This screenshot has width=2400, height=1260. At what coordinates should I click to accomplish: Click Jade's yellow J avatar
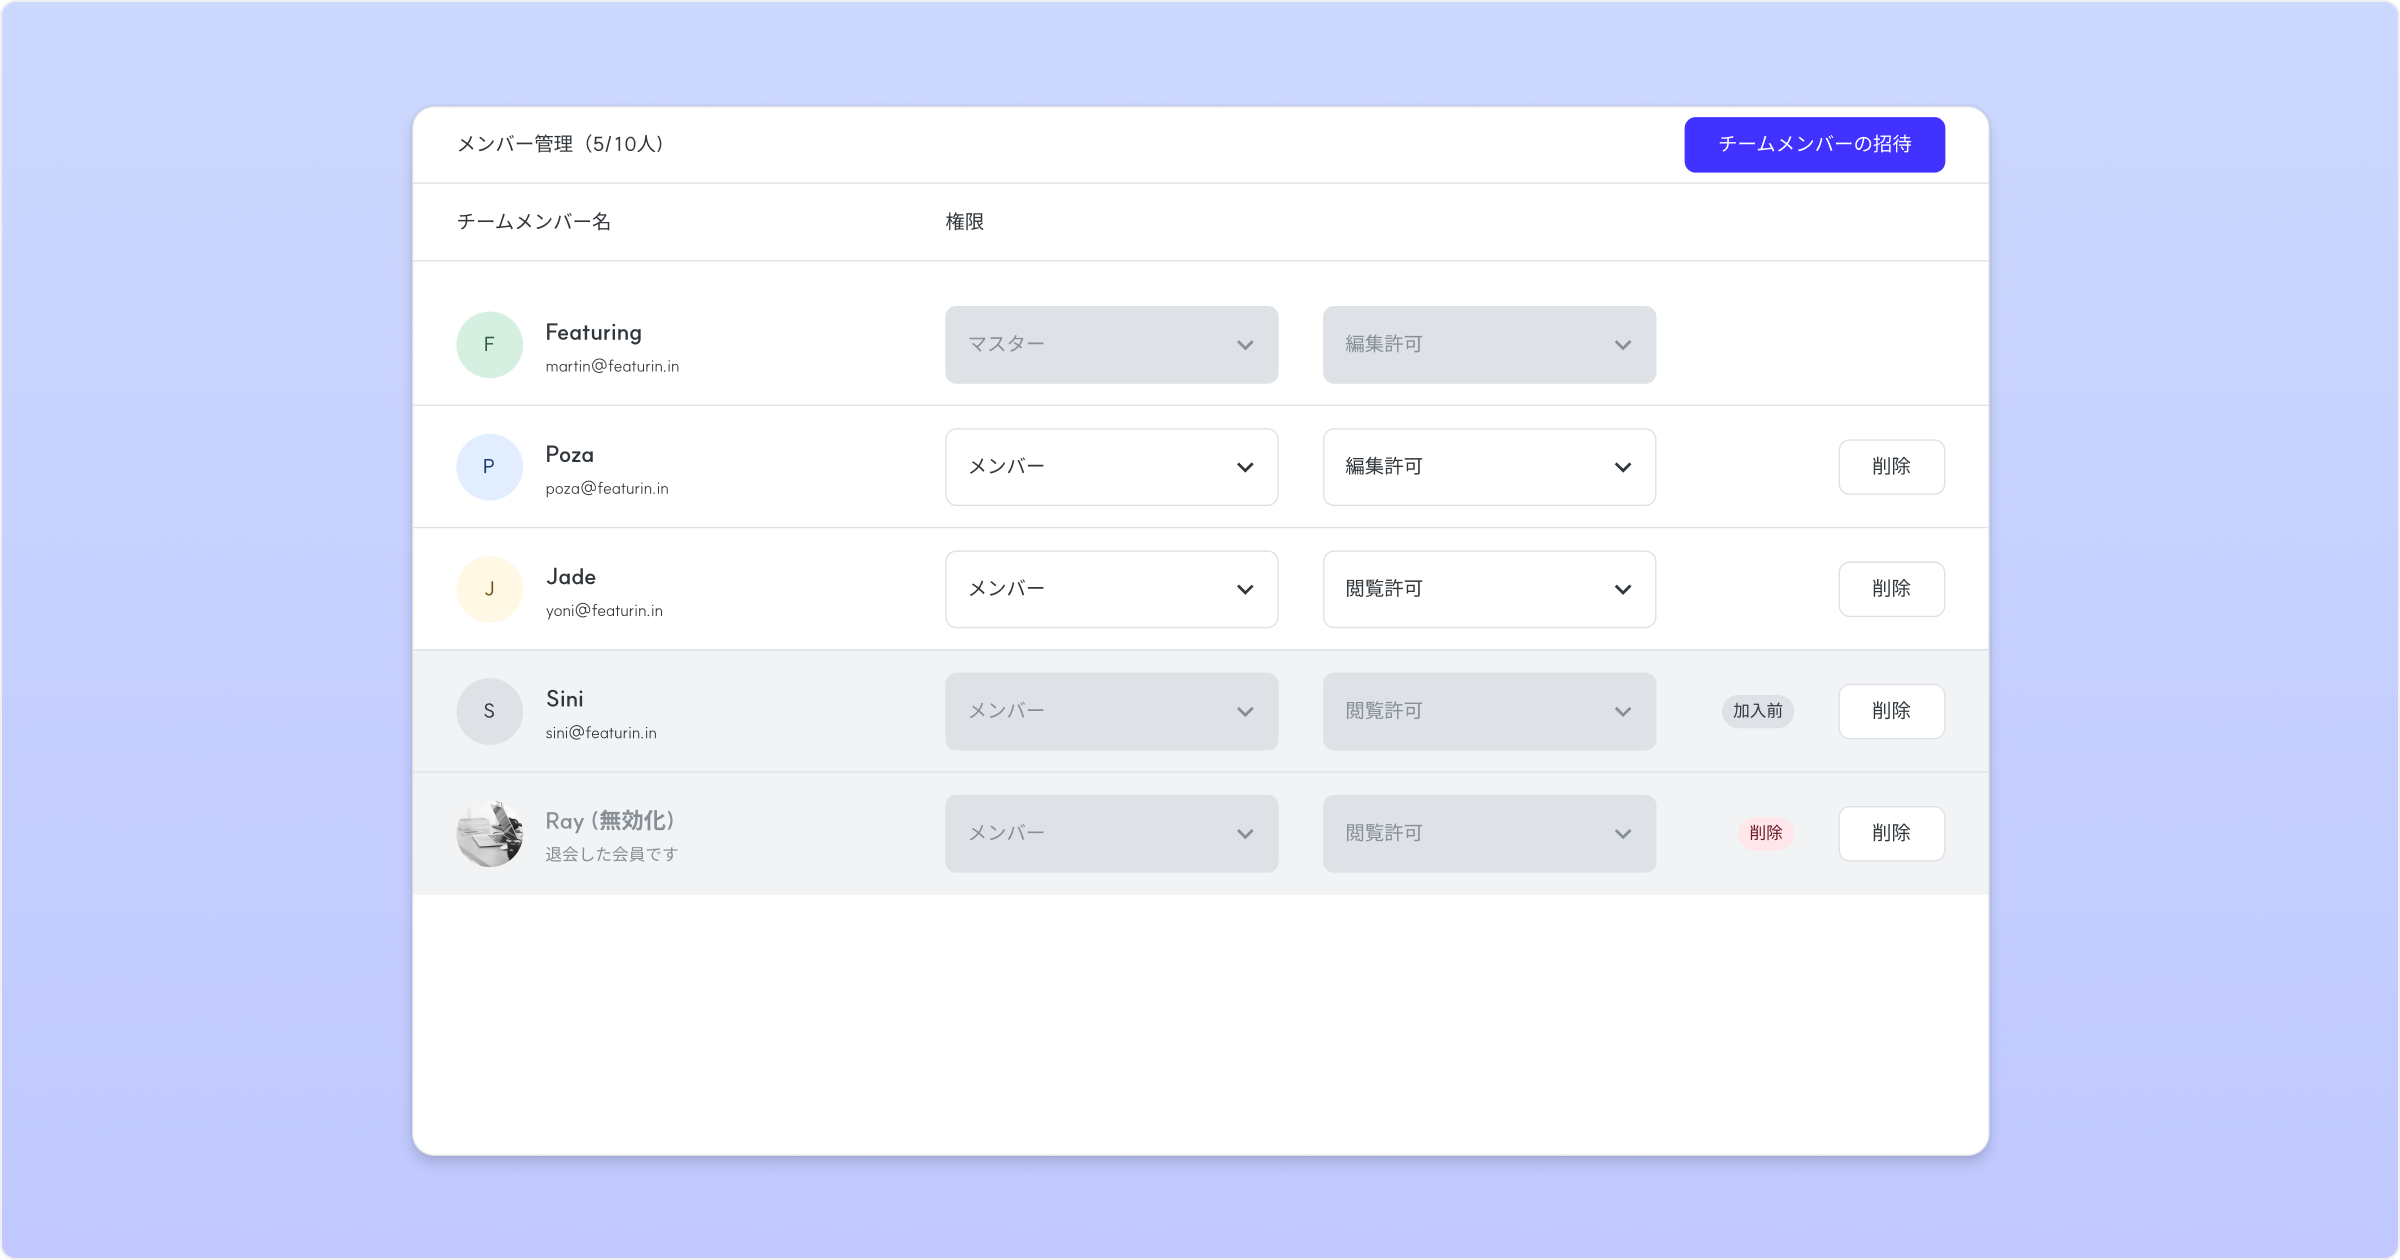489,589
